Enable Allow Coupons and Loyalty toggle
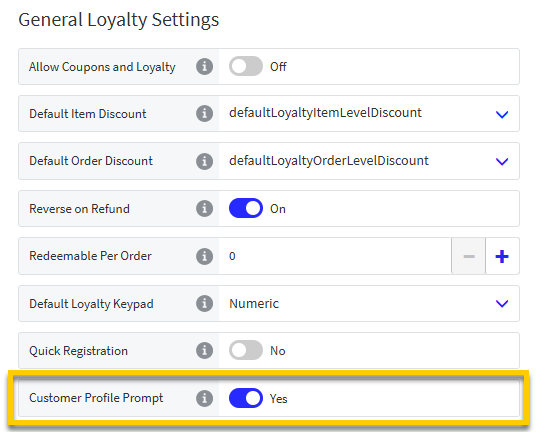The width and height of the screenshot is (544, 432). (x=246, y=66)
